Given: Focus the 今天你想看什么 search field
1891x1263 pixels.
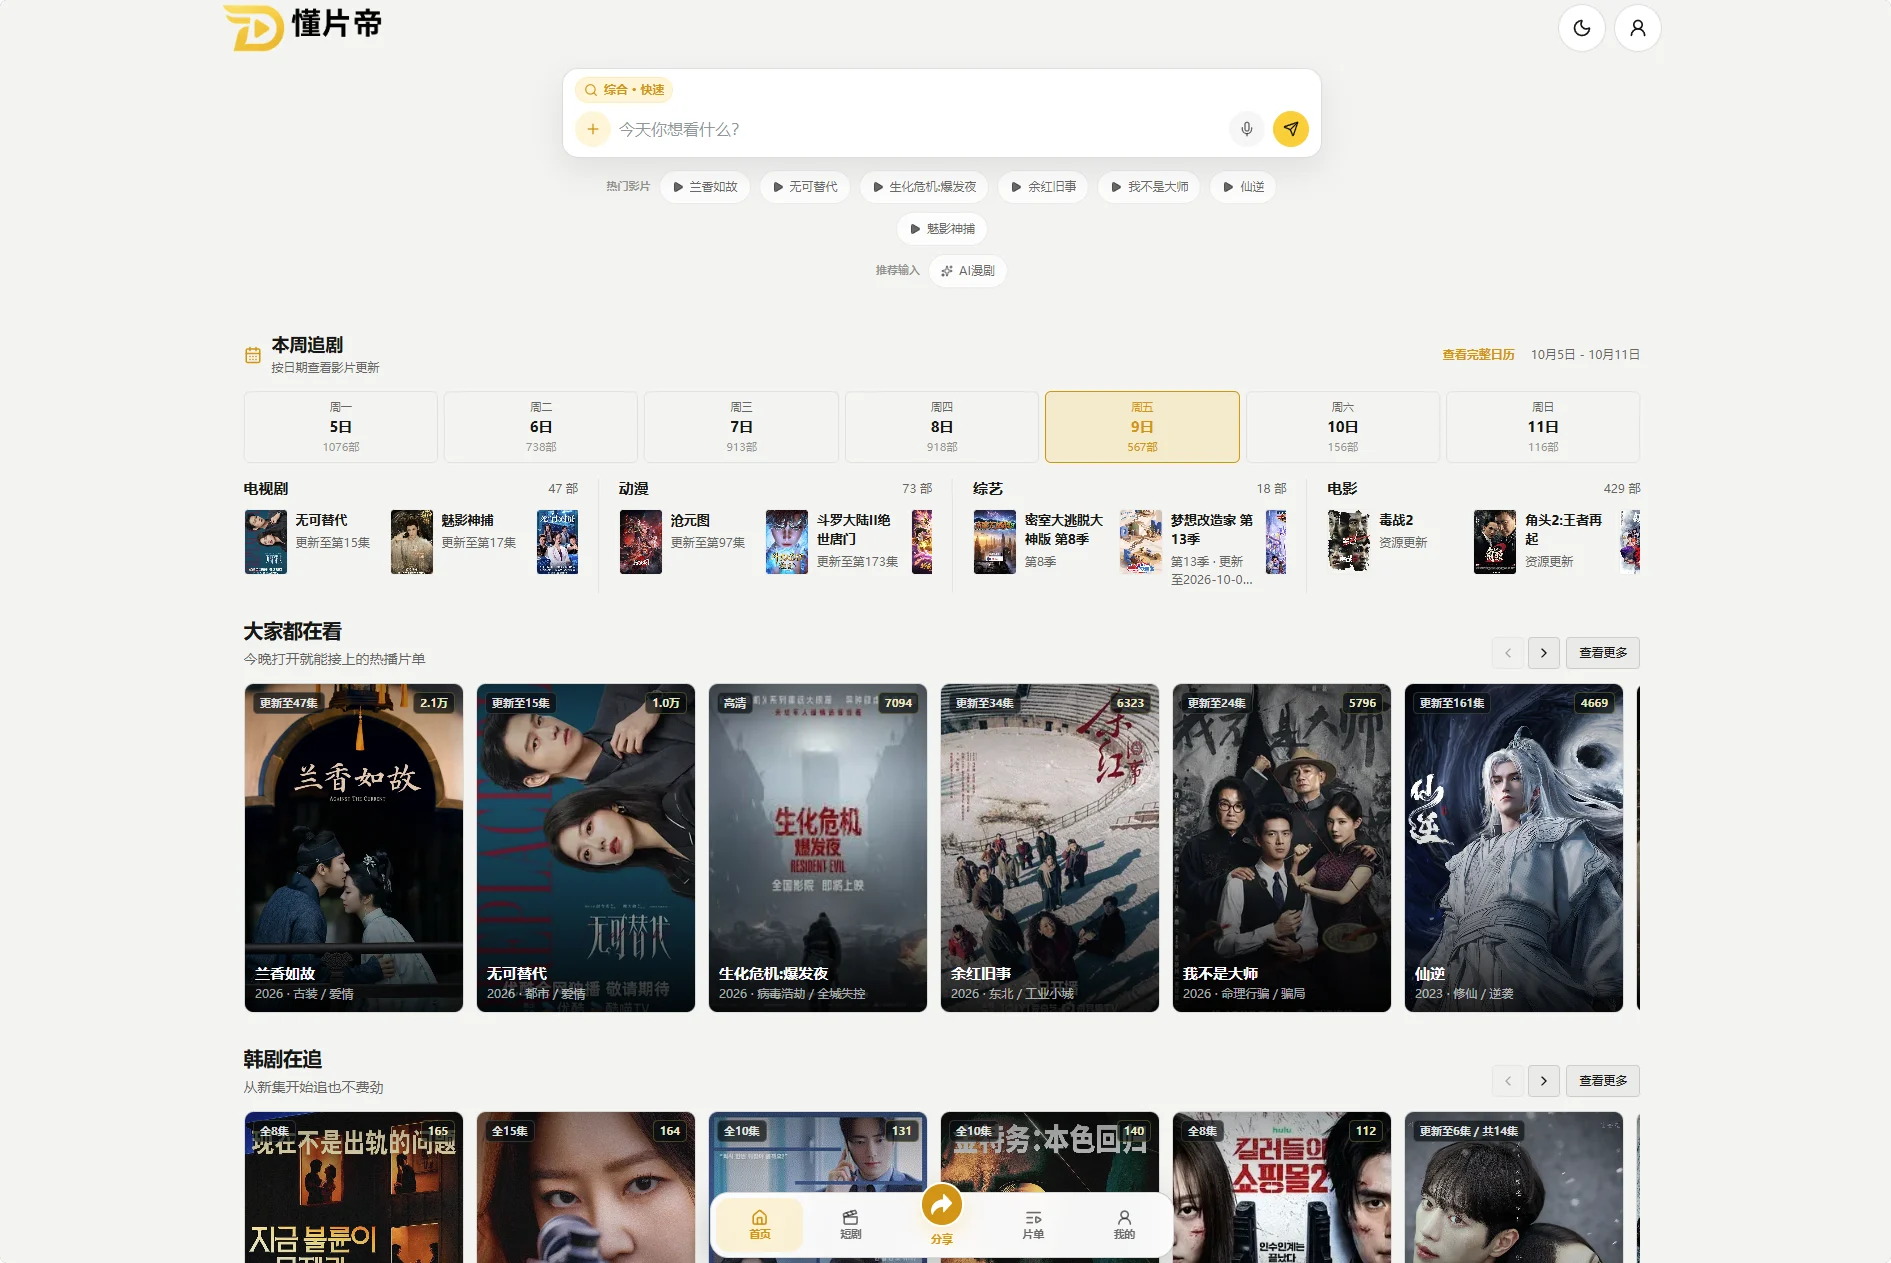Looking at the screenshot, I should [918, 129].
